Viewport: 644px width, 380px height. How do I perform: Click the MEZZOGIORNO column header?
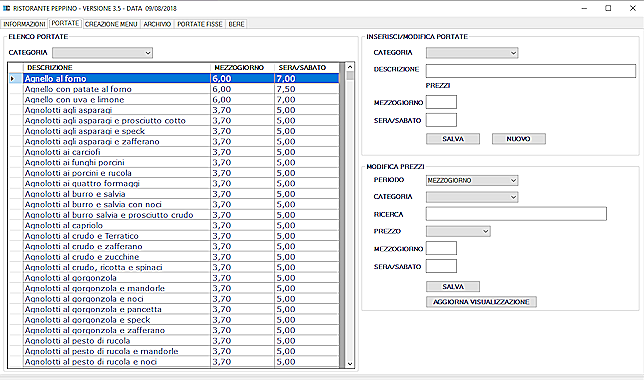(243, 68)
